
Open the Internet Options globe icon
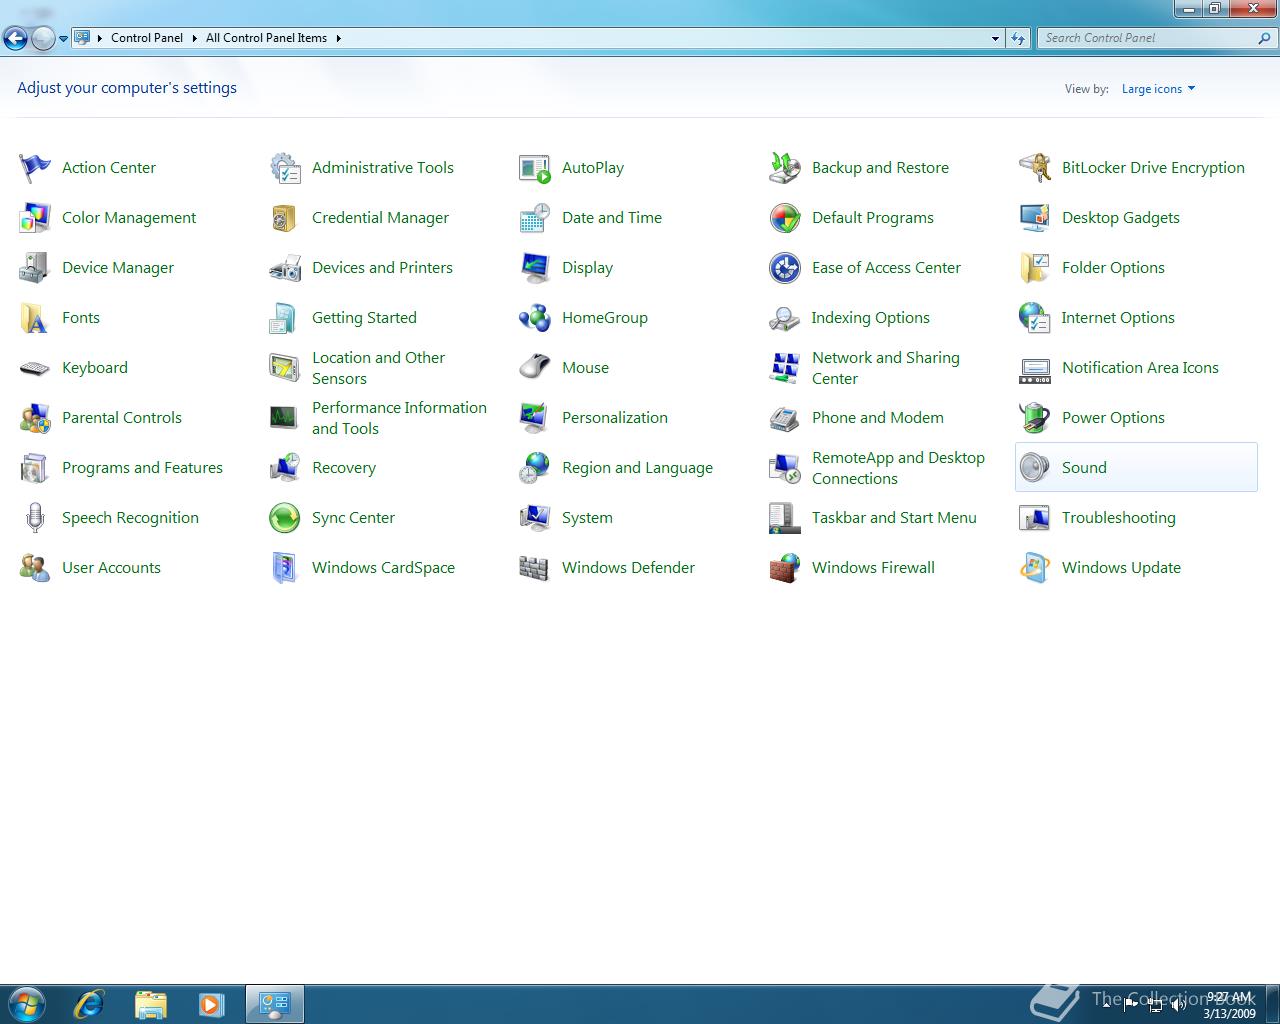1035,318
